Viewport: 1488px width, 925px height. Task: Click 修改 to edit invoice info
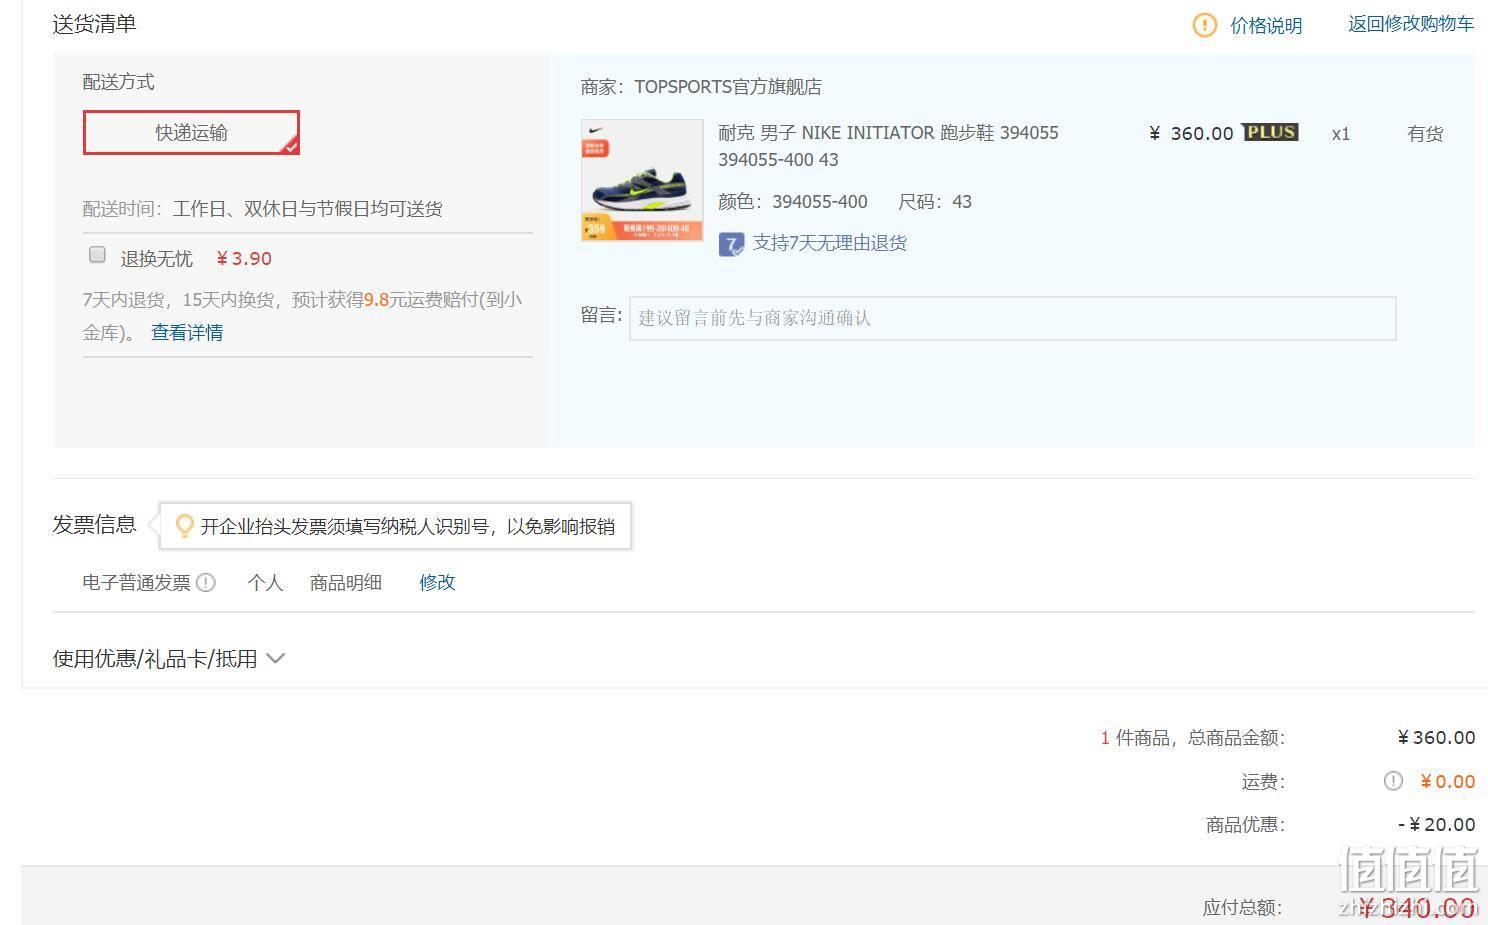(x=437, y=582)
